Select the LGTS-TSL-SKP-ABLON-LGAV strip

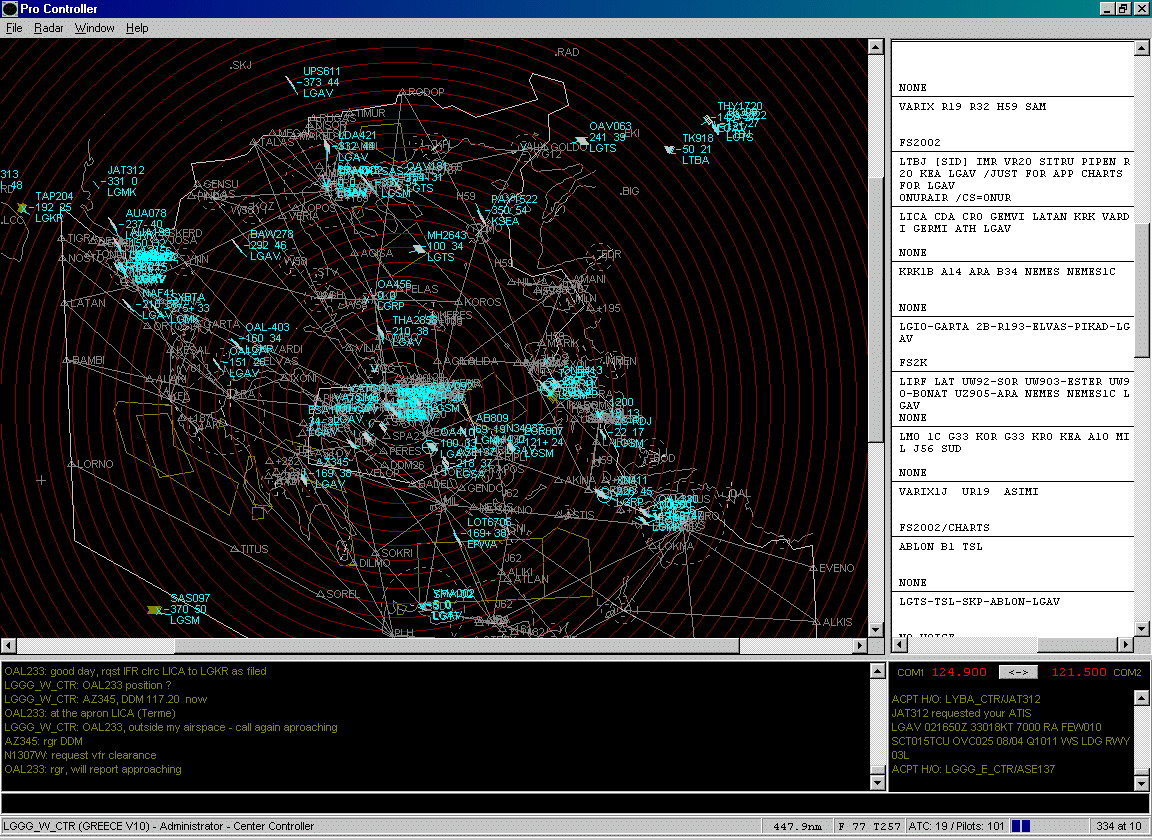1012,614
